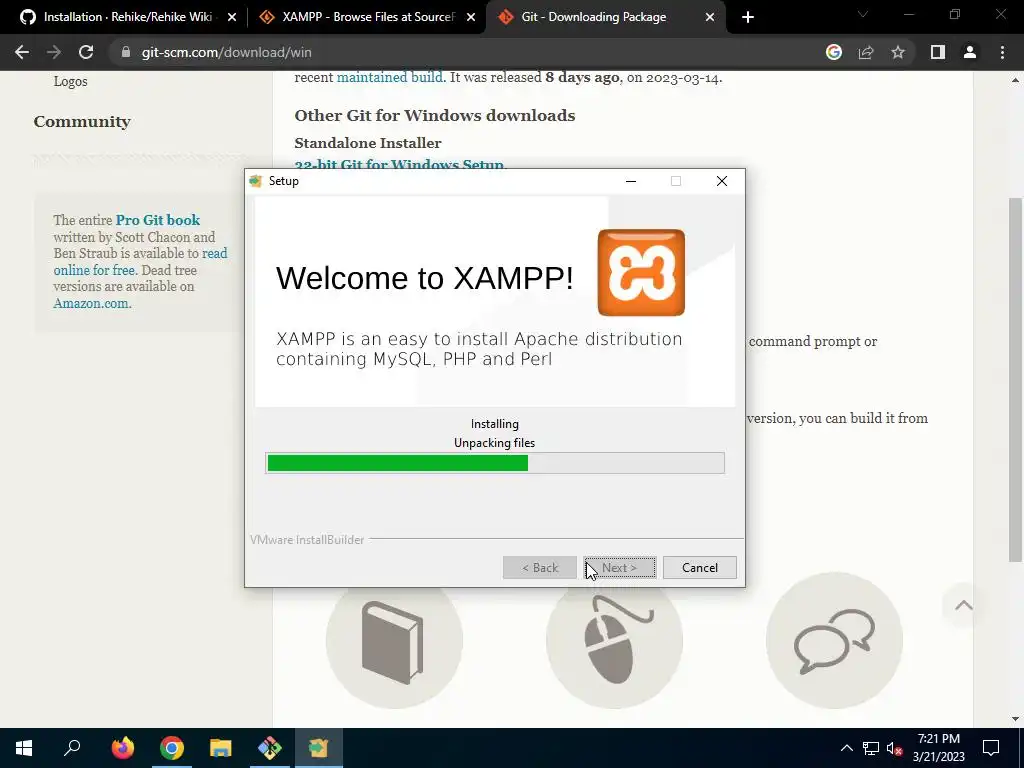Click the scrollbar up arrow
Viewport: 1024px width, 768px height.
1015,80
